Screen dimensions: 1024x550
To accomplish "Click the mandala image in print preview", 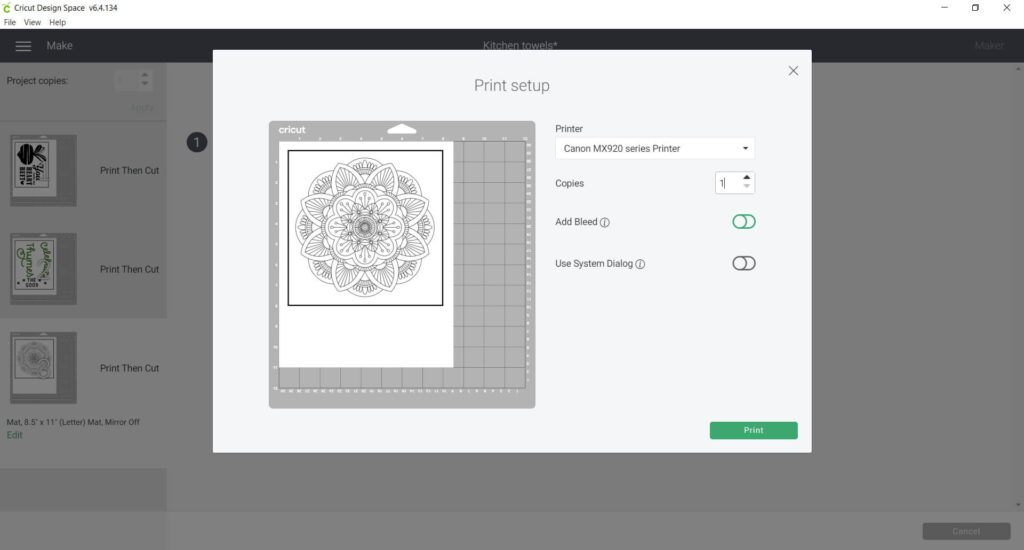I will [365, 227].
